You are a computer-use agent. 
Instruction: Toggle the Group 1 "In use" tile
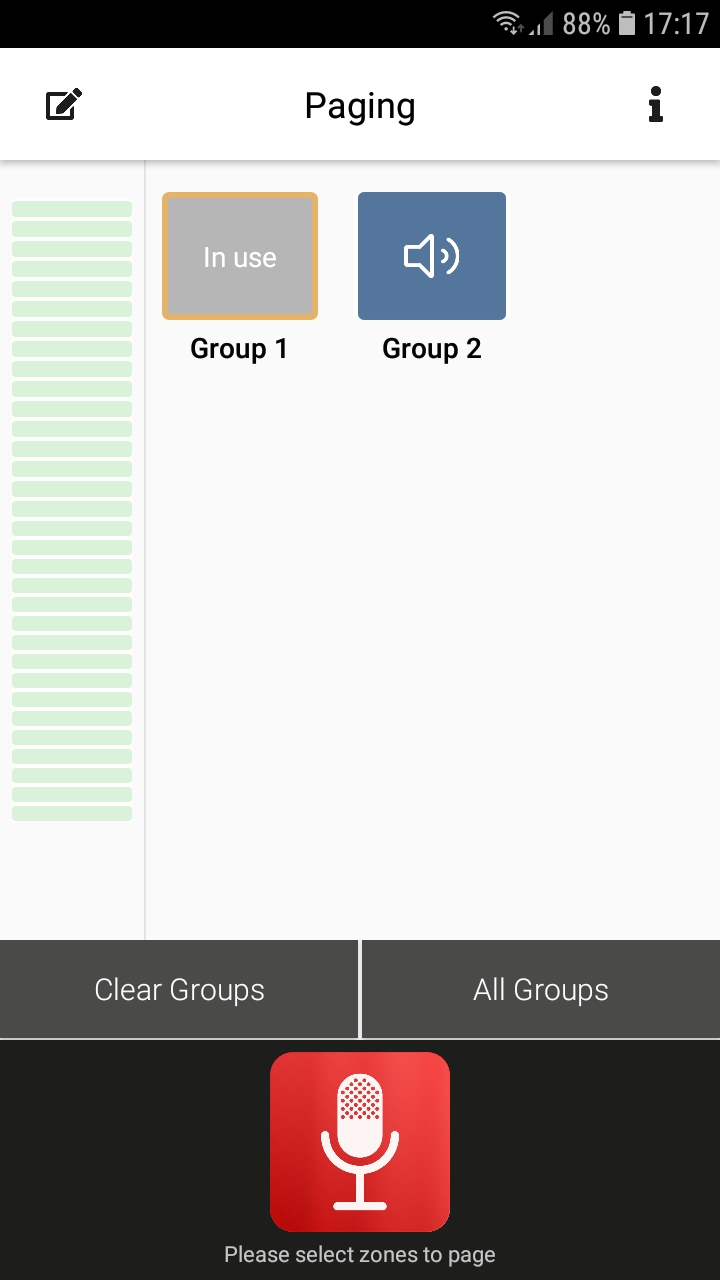click(x=240, y=256)
